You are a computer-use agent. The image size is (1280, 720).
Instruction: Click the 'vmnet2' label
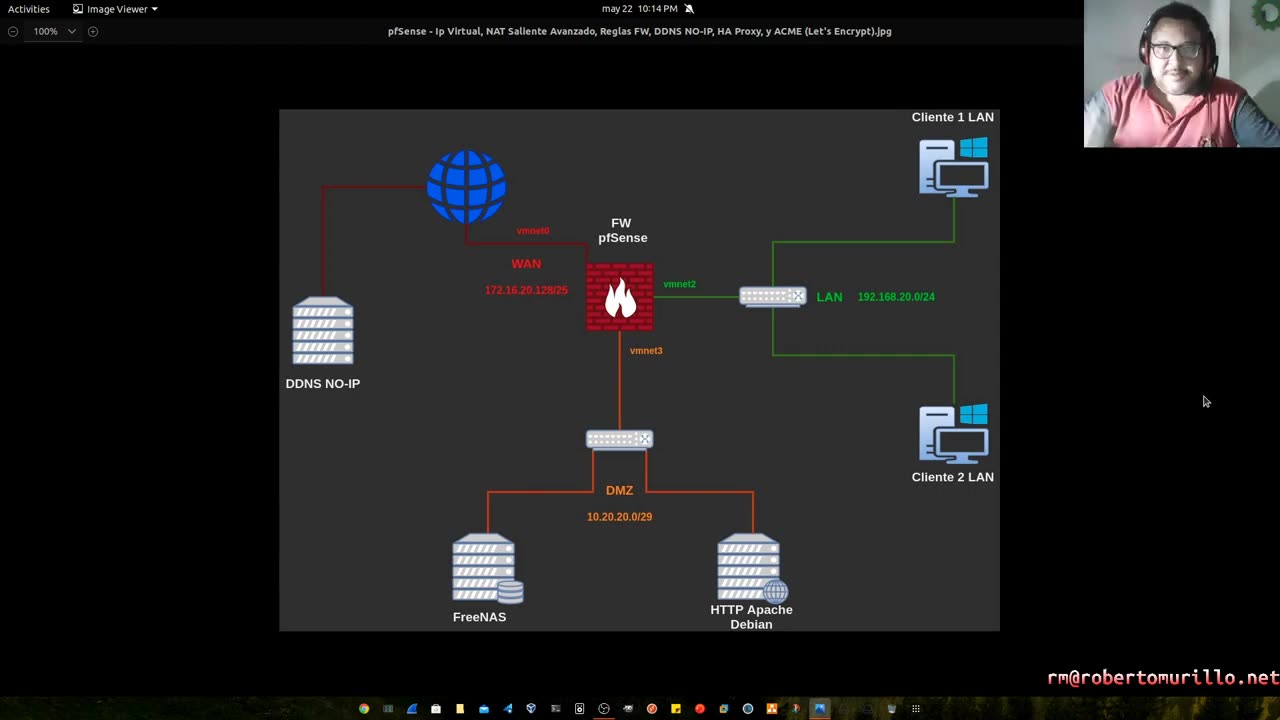tap(679, 284)
